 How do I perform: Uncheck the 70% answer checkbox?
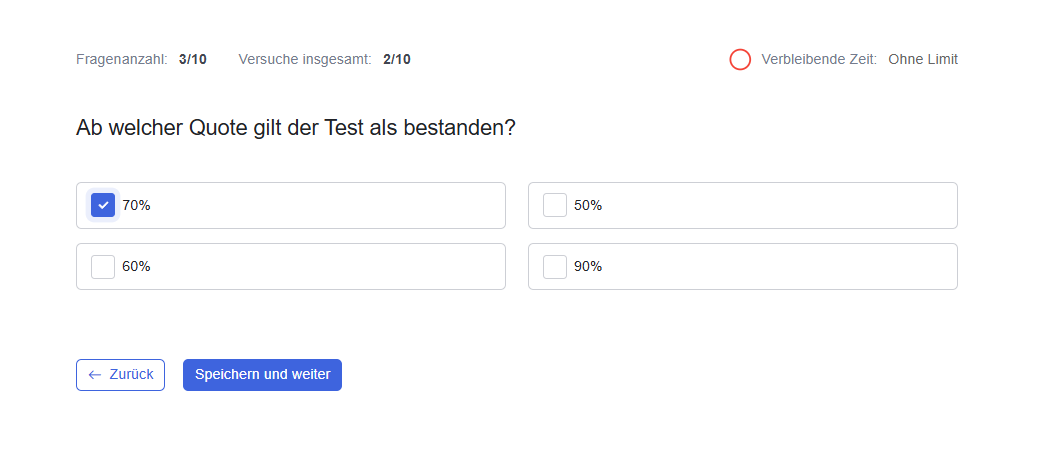(x=103, y=205)
